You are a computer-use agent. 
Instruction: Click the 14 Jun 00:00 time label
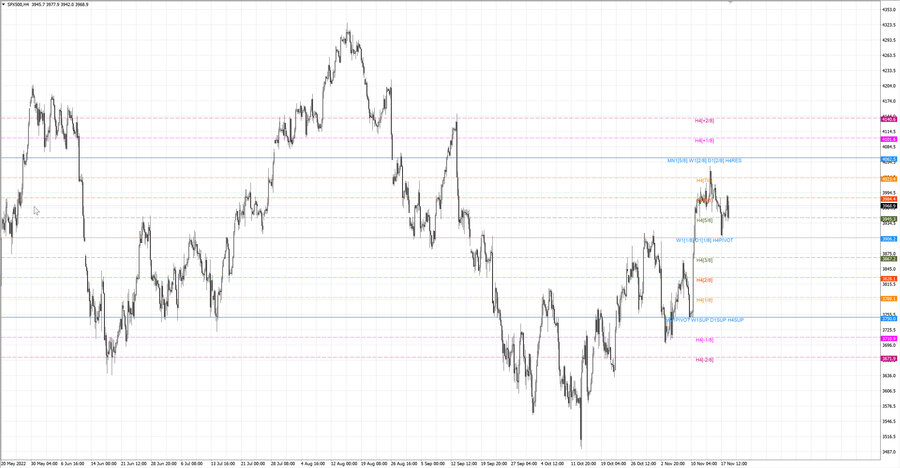click(x=104, y=463)
